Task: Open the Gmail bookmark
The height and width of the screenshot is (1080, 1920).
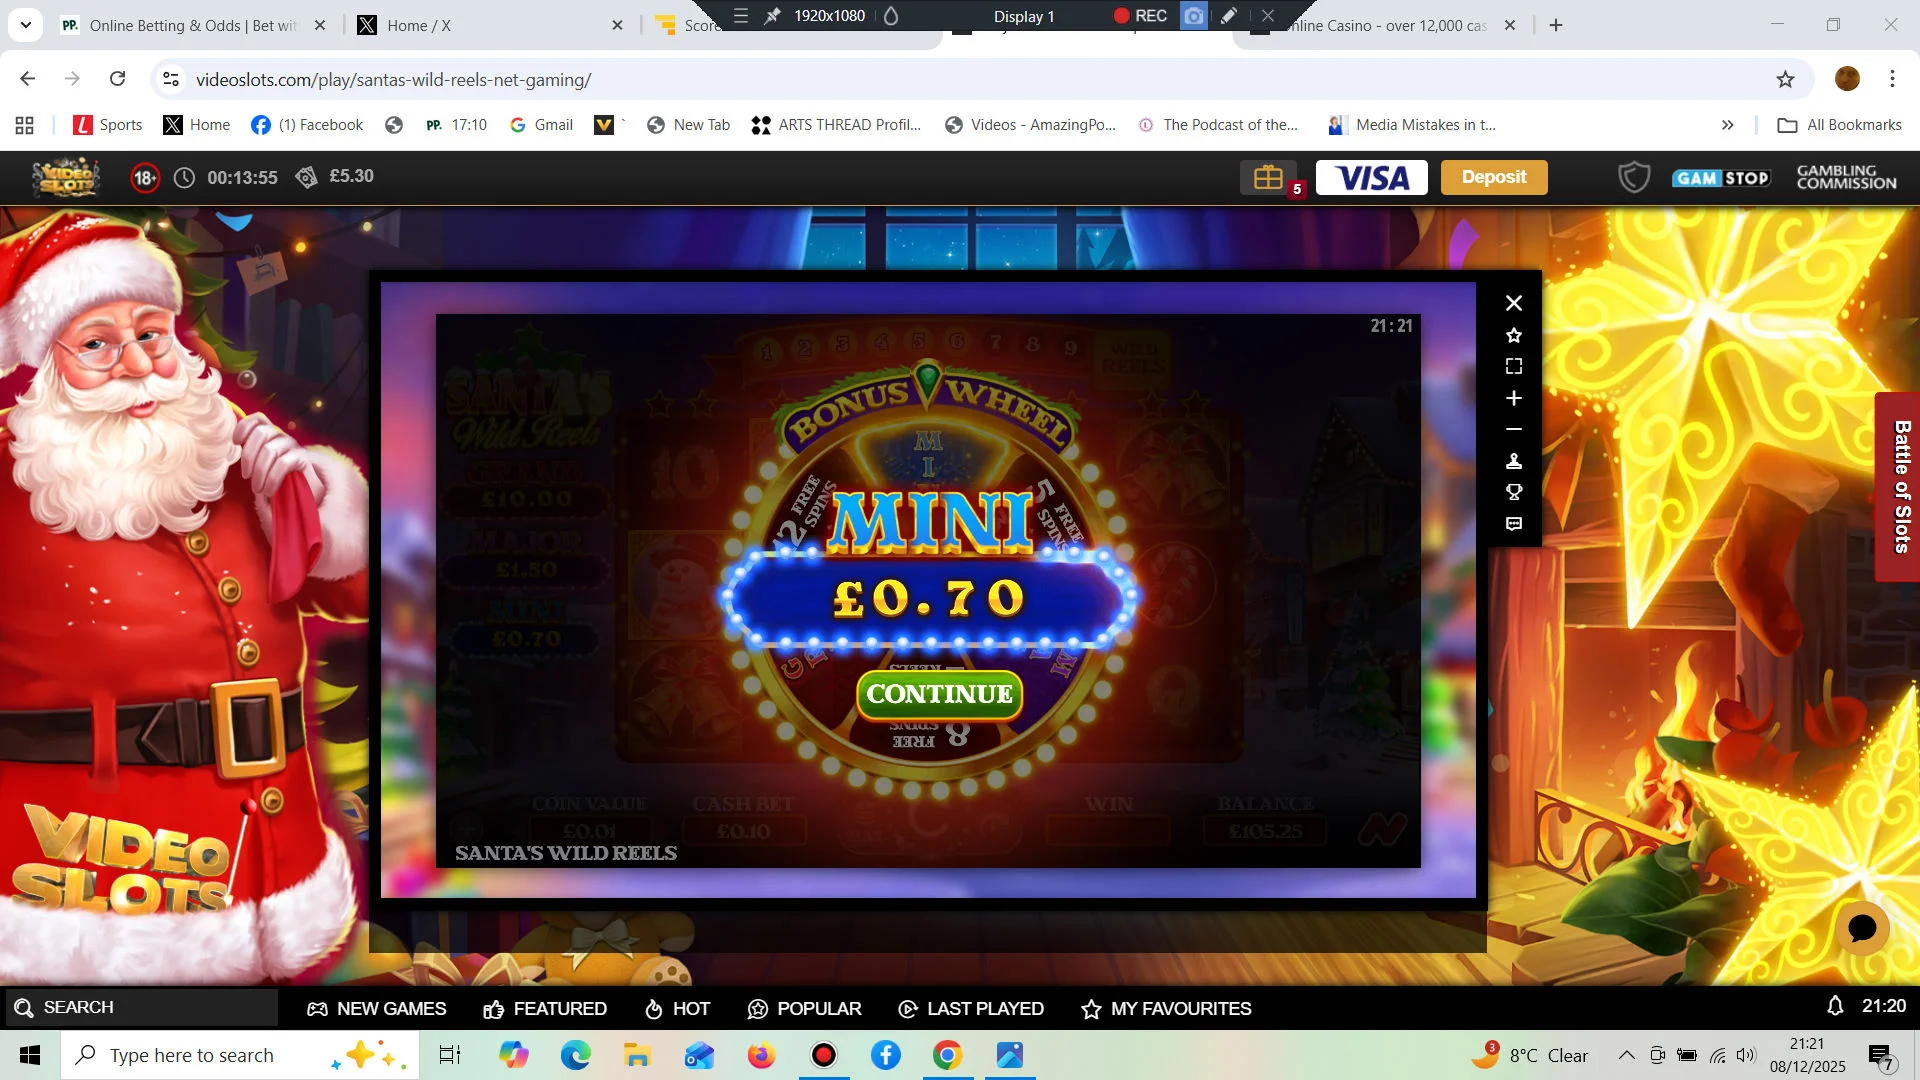Action: 541,125
